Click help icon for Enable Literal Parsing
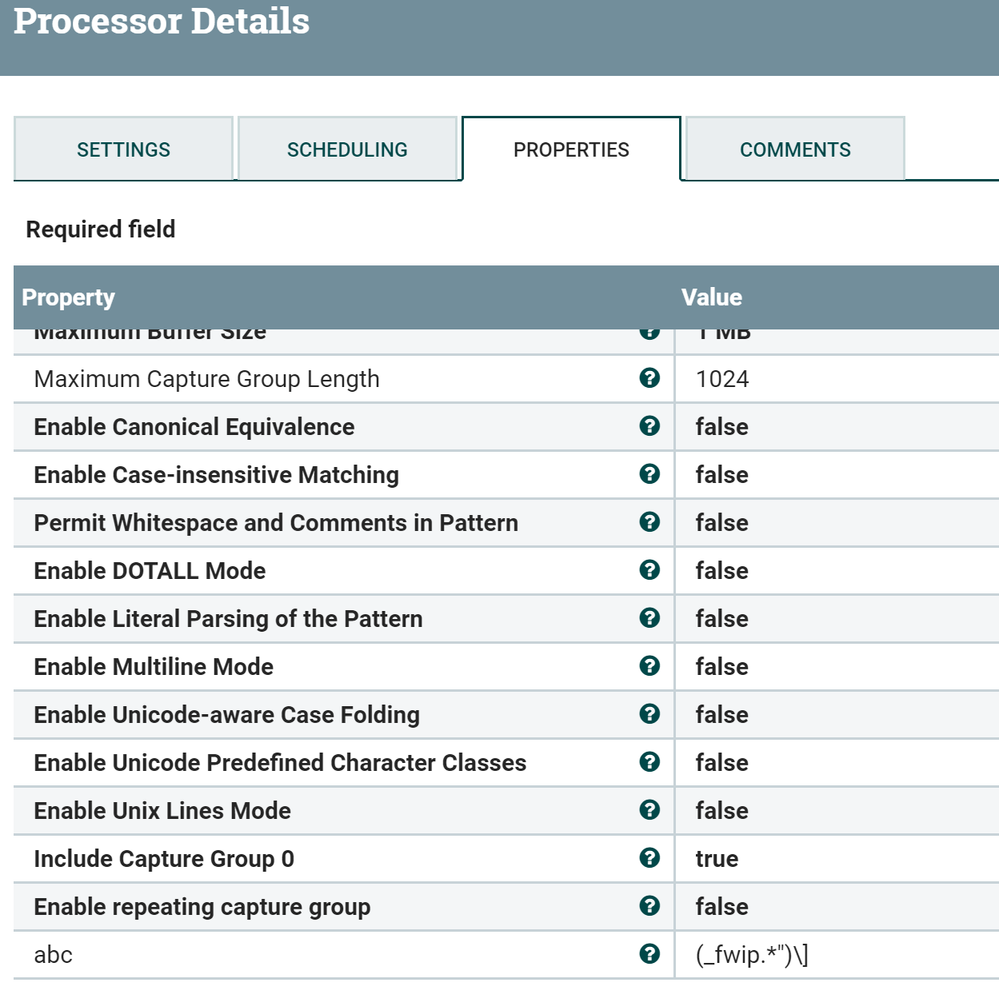The image size is (999, 994). [x=649, y=619]
